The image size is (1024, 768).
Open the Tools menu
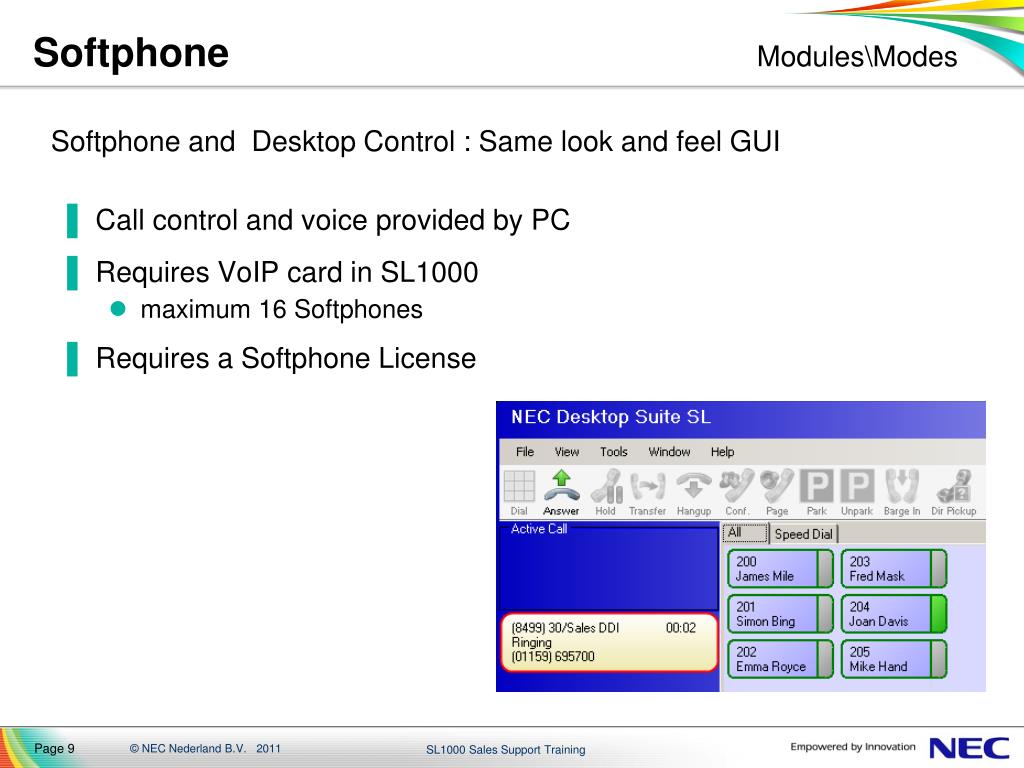click(x=613, y=452)
